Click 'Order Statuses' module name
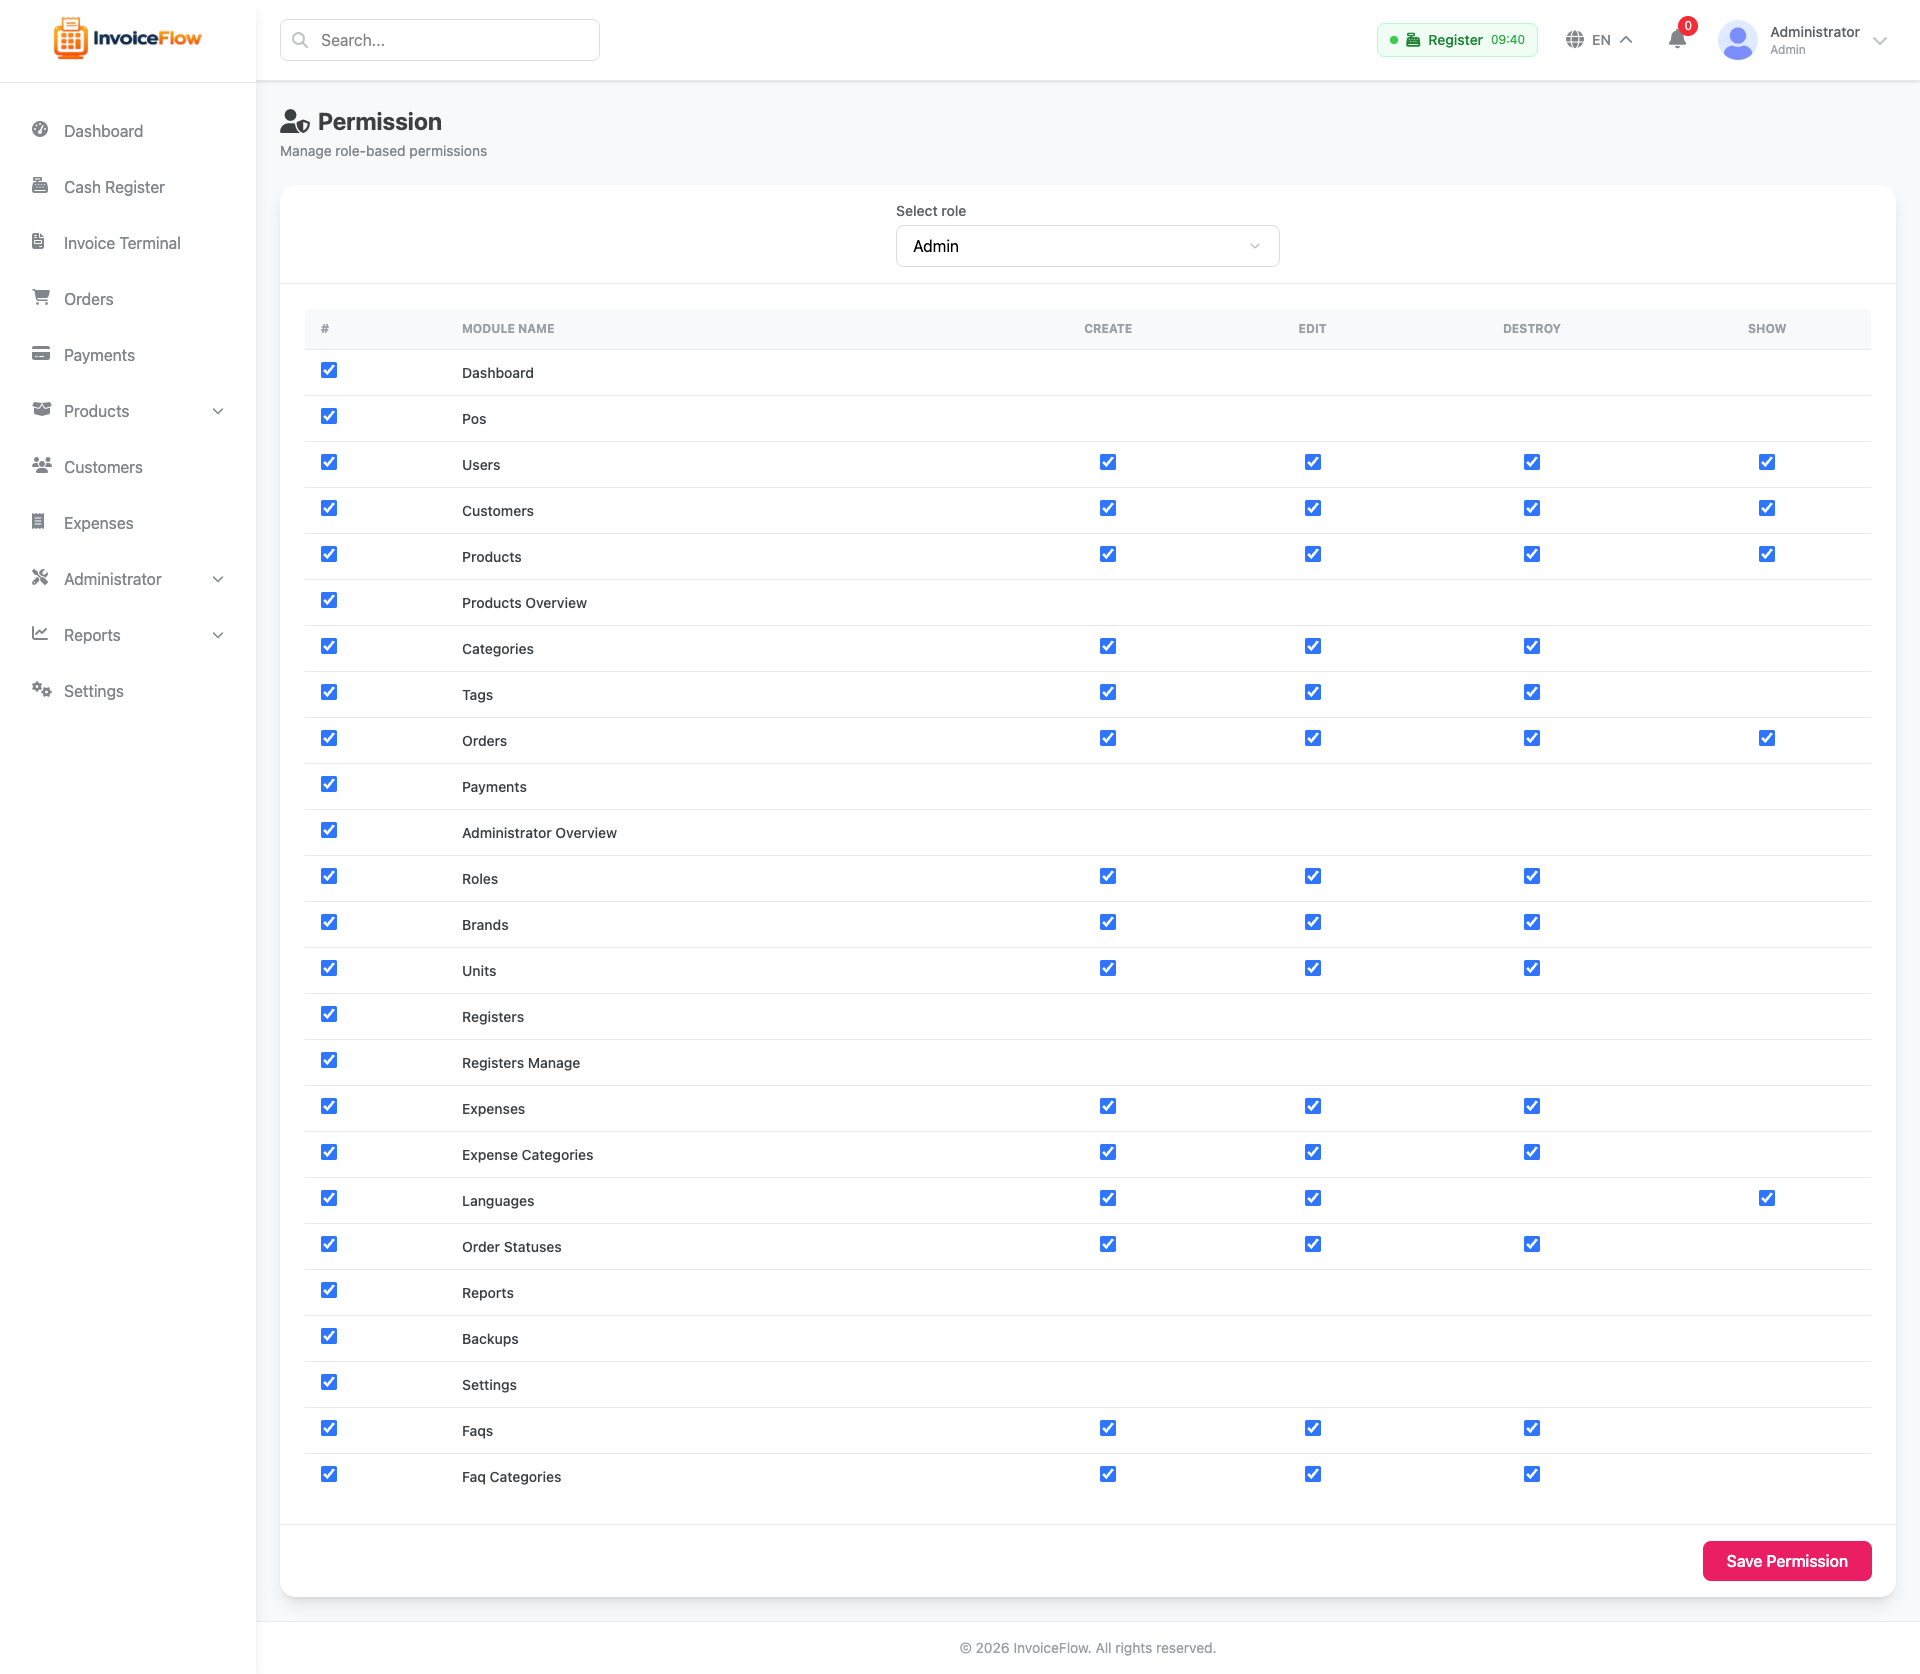Image resolution: width=1920 pixels, height=1674 pixels. 511,1247
